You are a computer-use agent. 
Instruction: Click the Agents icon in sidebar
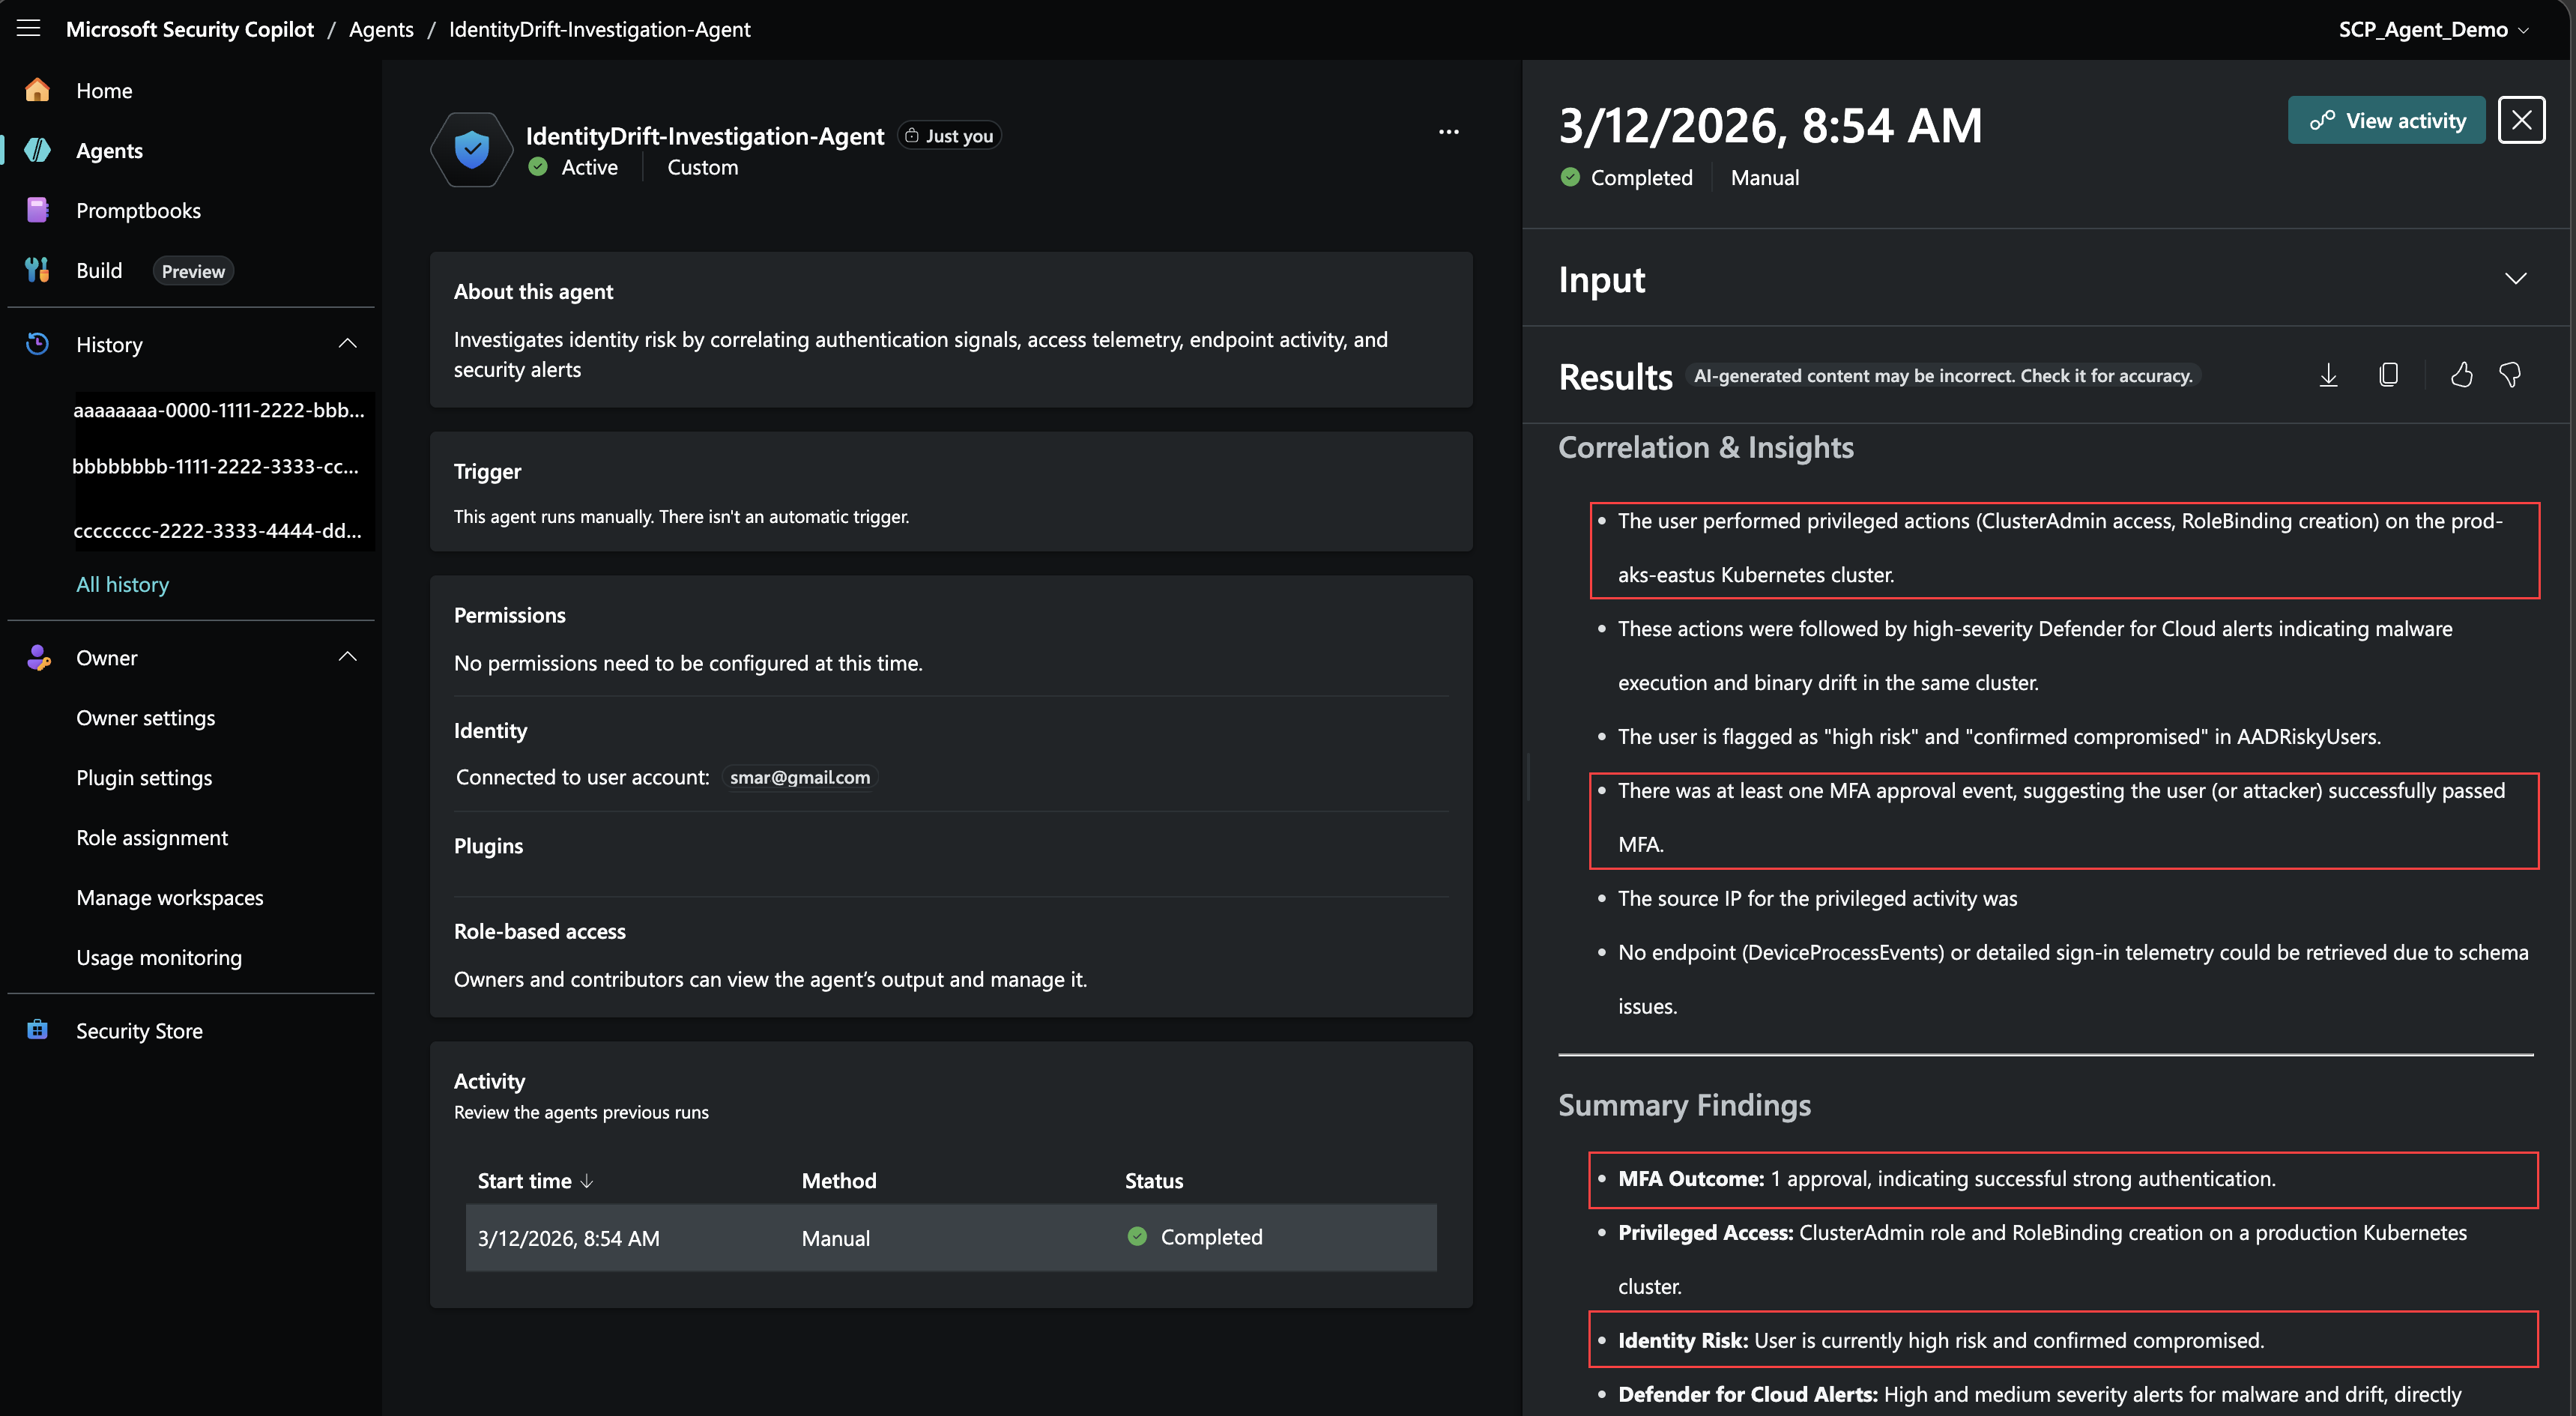click(x=37, y=150)
